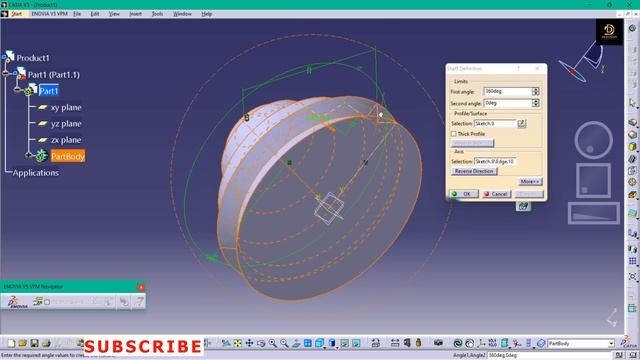Increment the Second angle spinner

coord(536,101)
